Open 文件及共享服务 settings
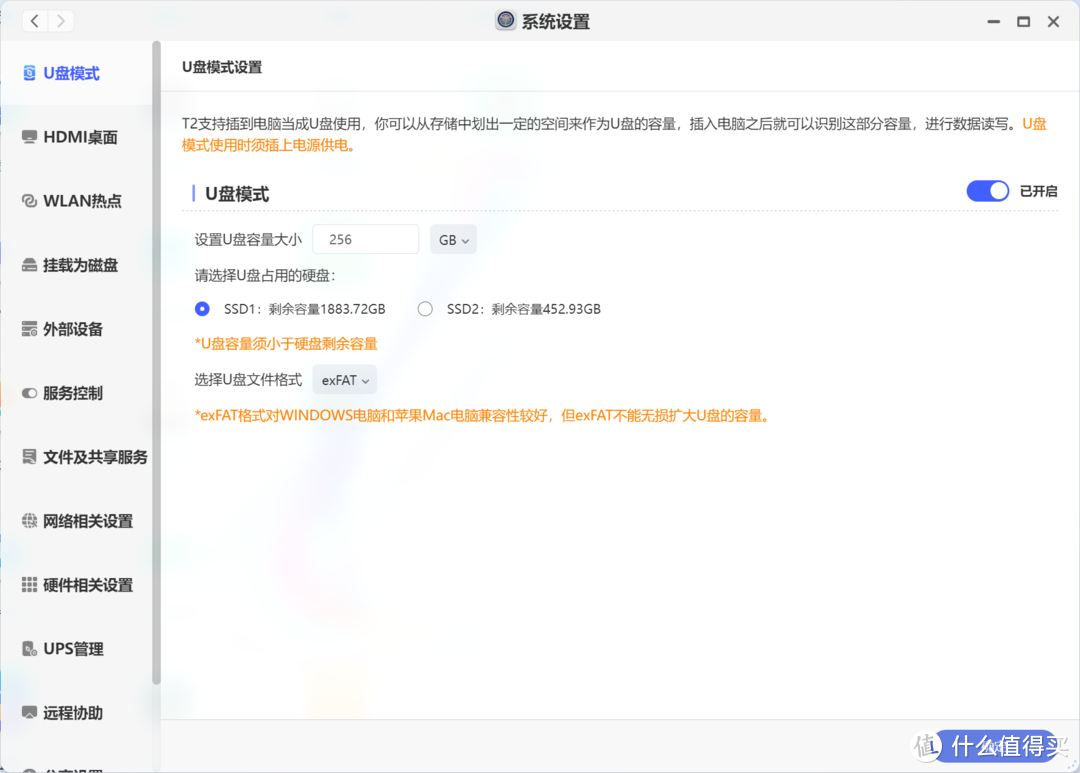 click(82, 456)
